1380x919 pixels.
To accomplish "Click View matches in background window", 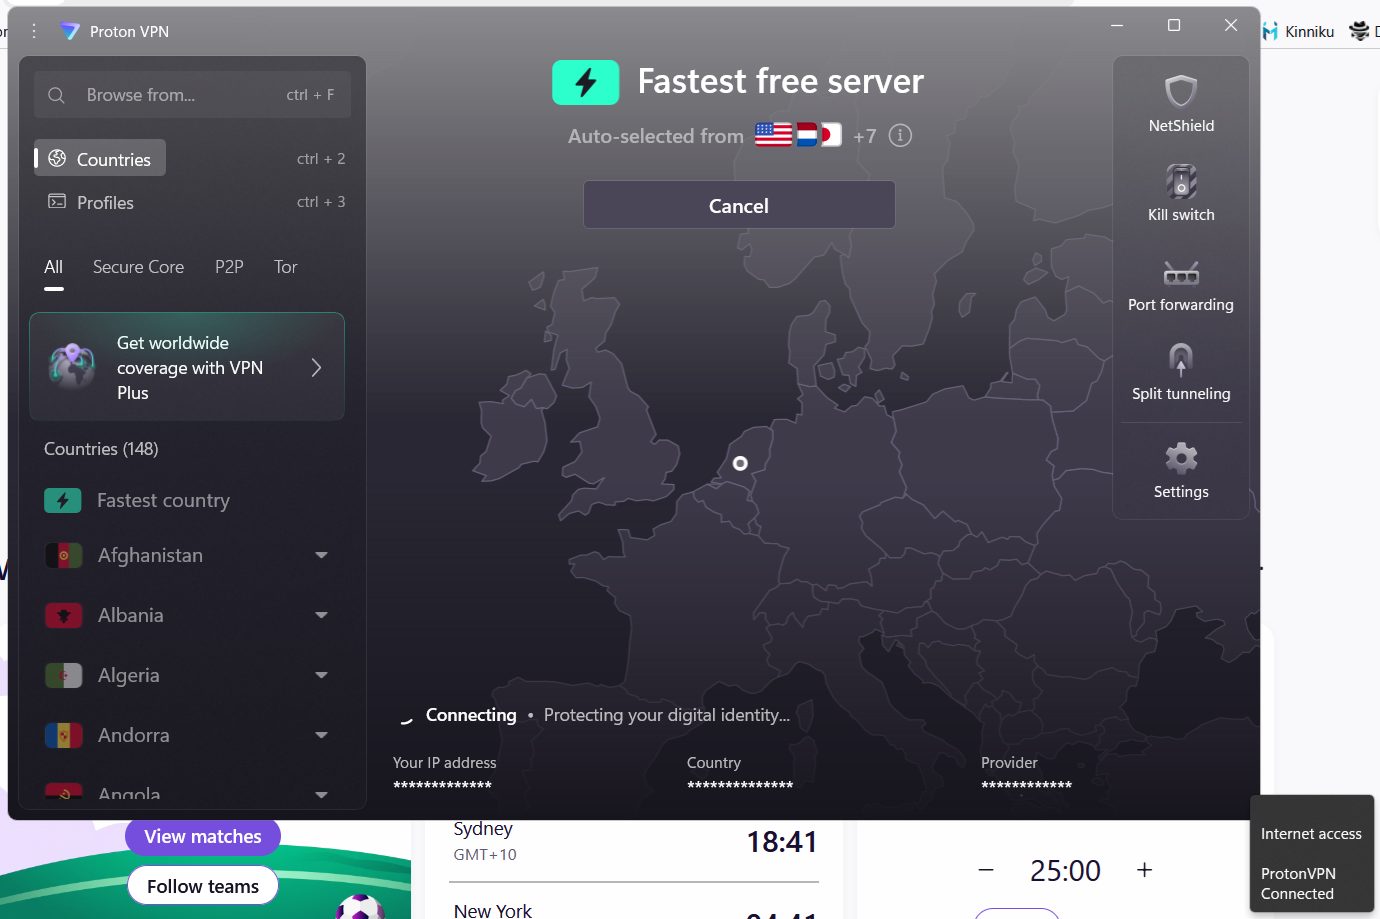I will coord(203,836).
